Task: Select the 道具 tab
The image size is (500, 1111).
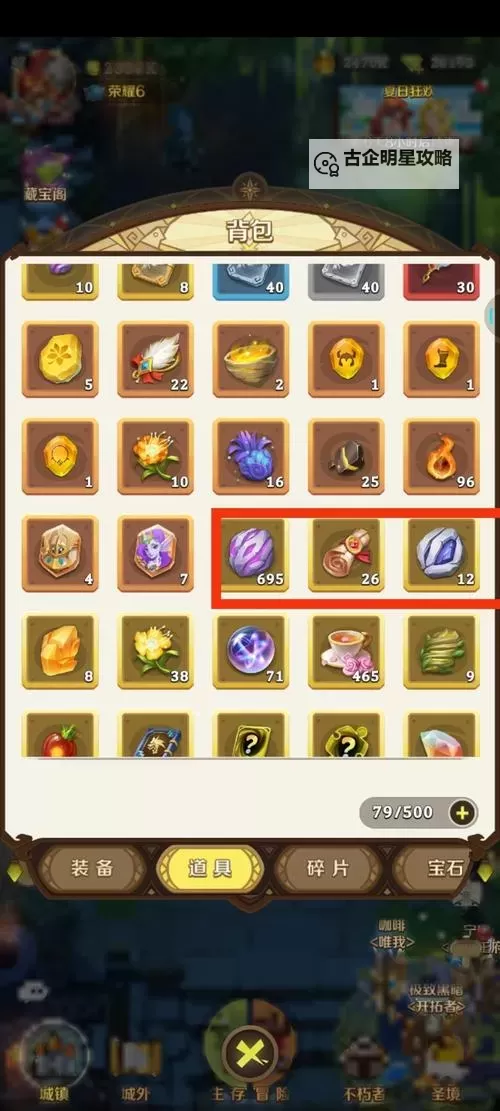Action: [210, 868]
